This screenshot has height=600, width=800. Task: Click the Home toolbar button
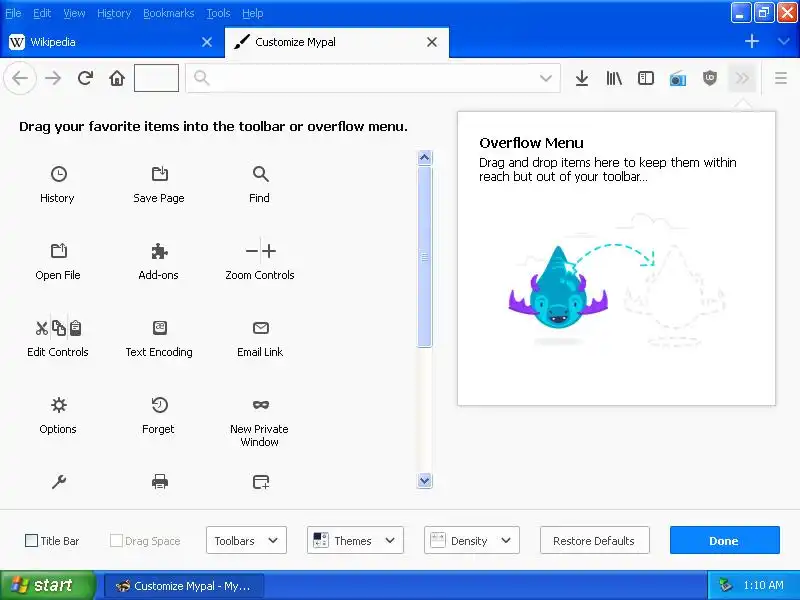pos(117,78)
